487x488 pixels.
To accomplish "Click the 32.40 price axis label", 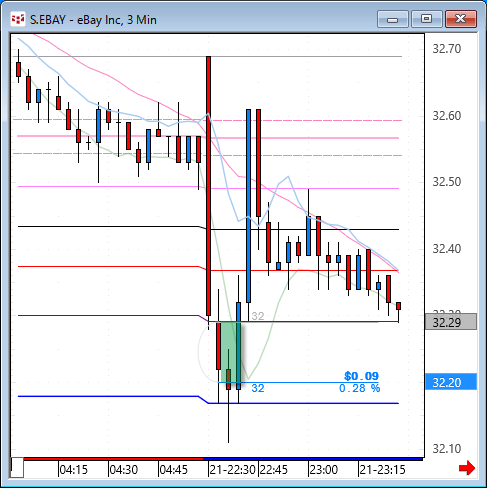I will (x=446, y=249).
